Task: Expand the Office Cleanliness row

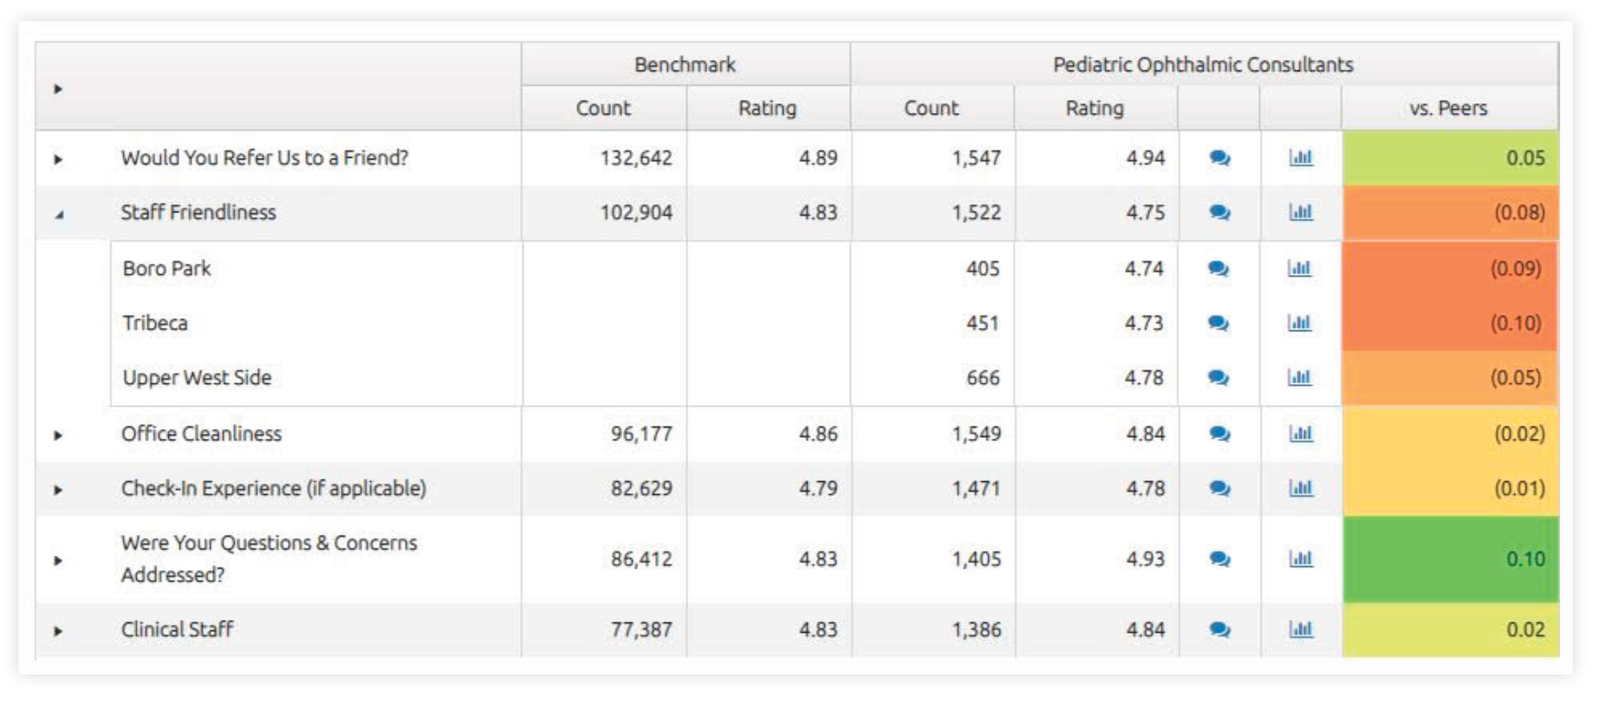Action: [x=58, y=435]
